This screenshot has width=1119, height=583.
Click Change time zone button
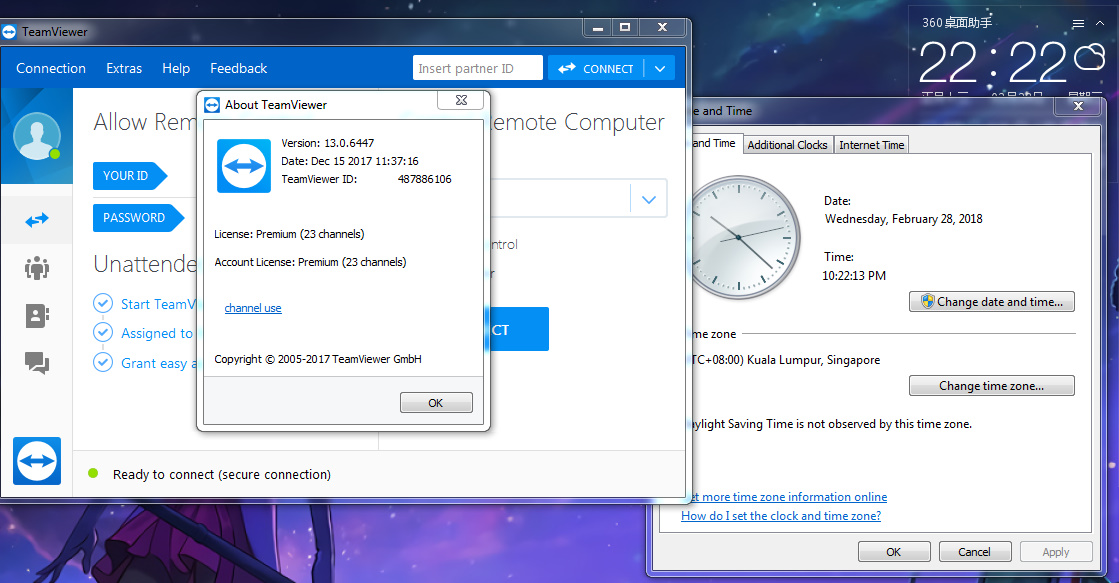coord(991,385)
